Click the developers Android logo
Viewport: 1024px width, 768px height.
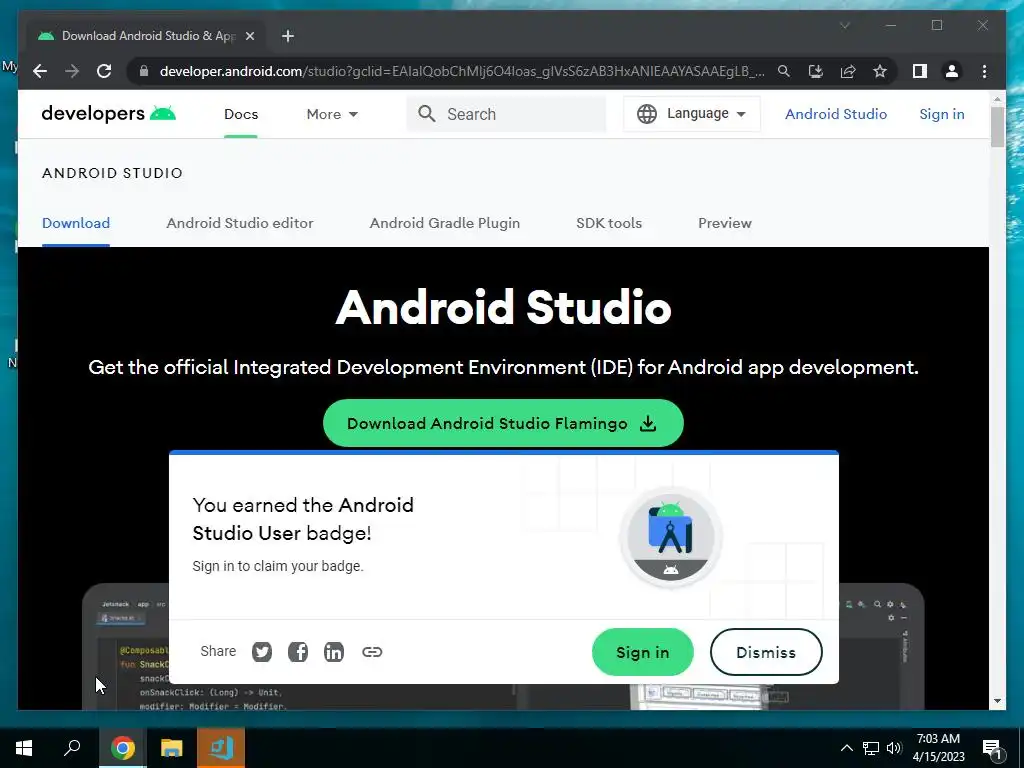pos(108,114)
